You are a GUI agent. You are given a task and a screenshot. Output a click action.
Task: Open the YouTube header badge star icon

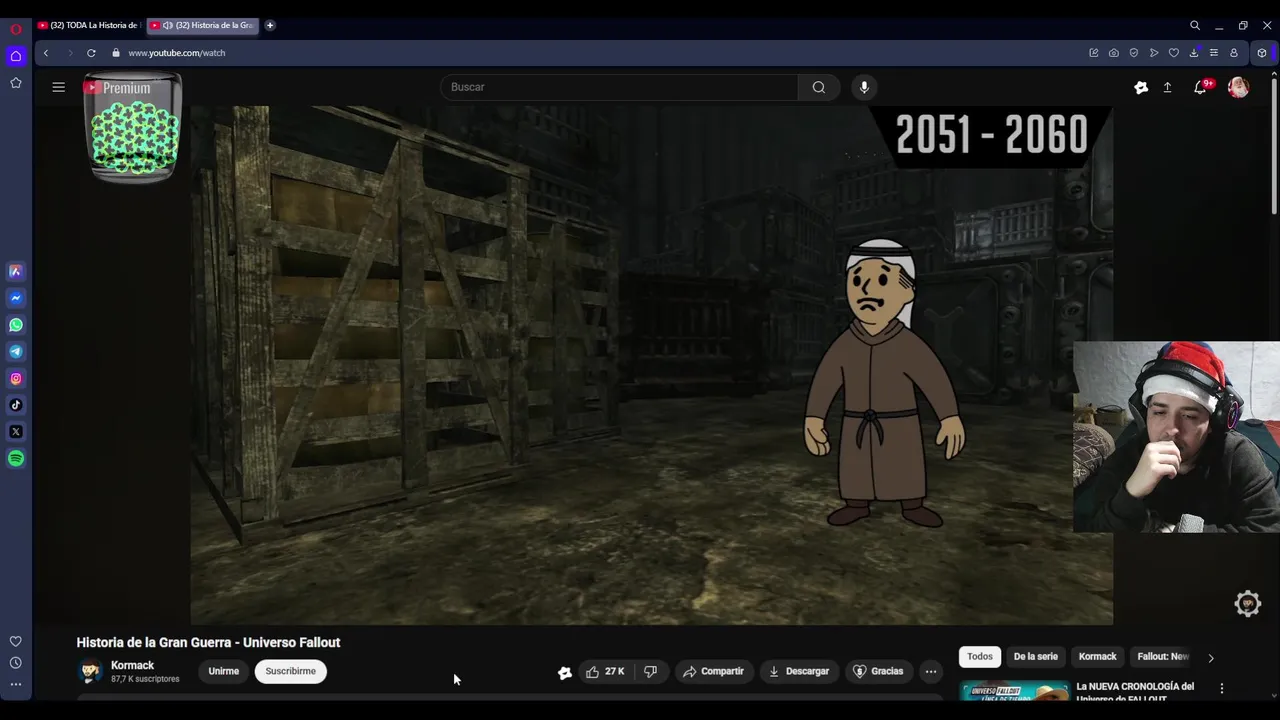1141,88
